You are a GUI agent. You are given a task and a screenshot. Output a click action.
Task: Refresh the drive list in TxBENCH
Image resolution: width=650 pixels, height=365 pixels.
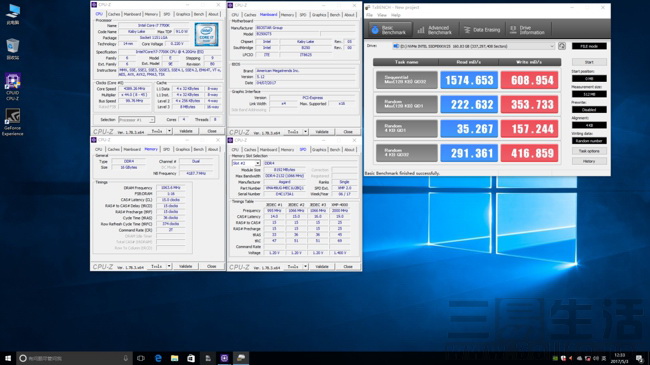(x=562, y=46)
